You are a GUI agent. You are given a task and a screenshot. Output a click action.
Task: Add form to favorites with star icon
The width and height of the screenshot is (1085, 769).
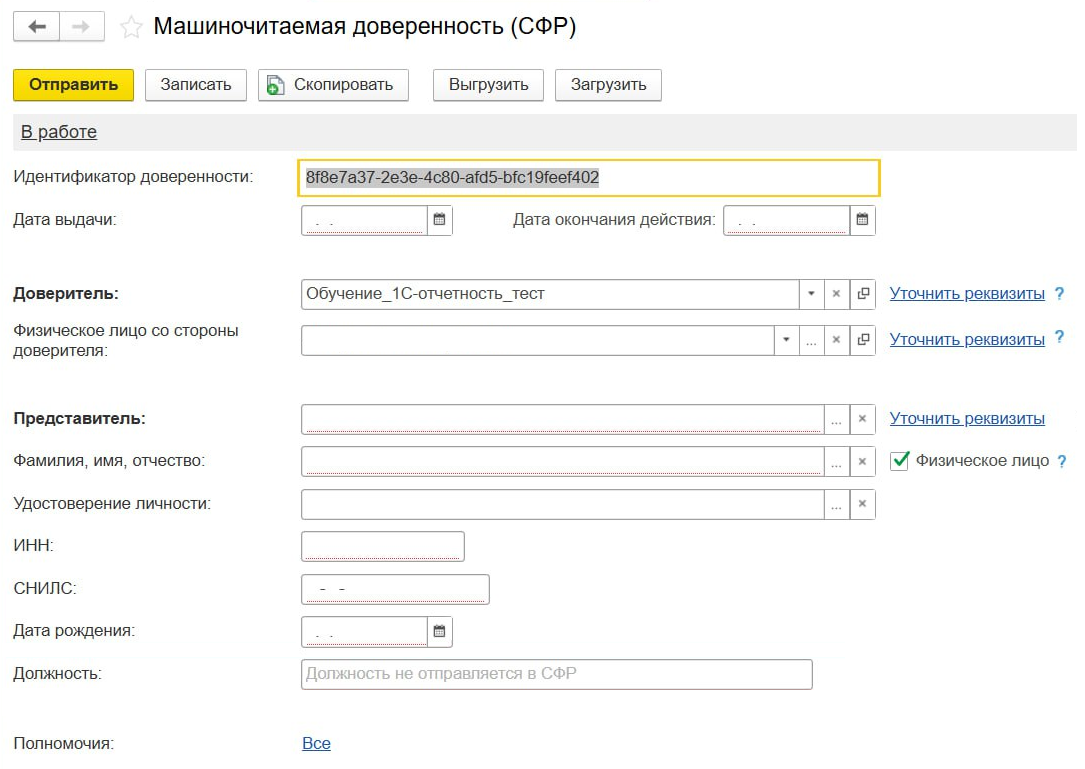[x=131, y=28]
